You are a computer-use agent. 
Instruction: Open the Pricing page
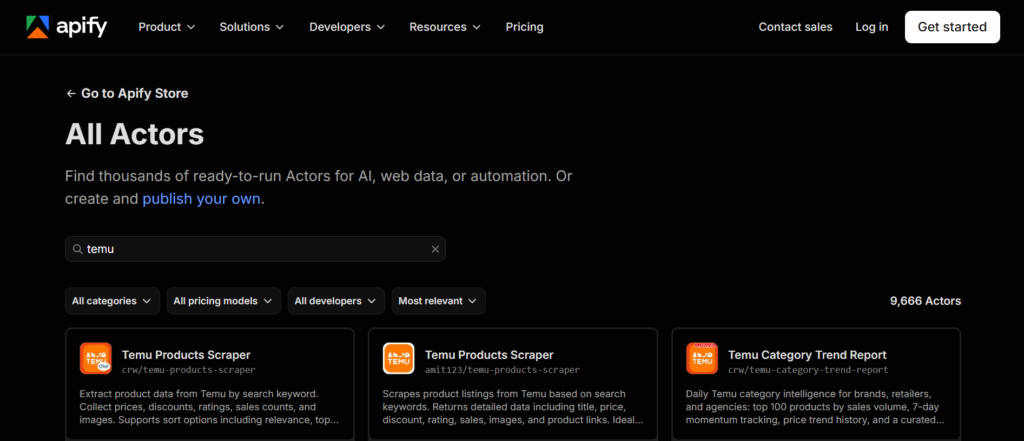524,27
